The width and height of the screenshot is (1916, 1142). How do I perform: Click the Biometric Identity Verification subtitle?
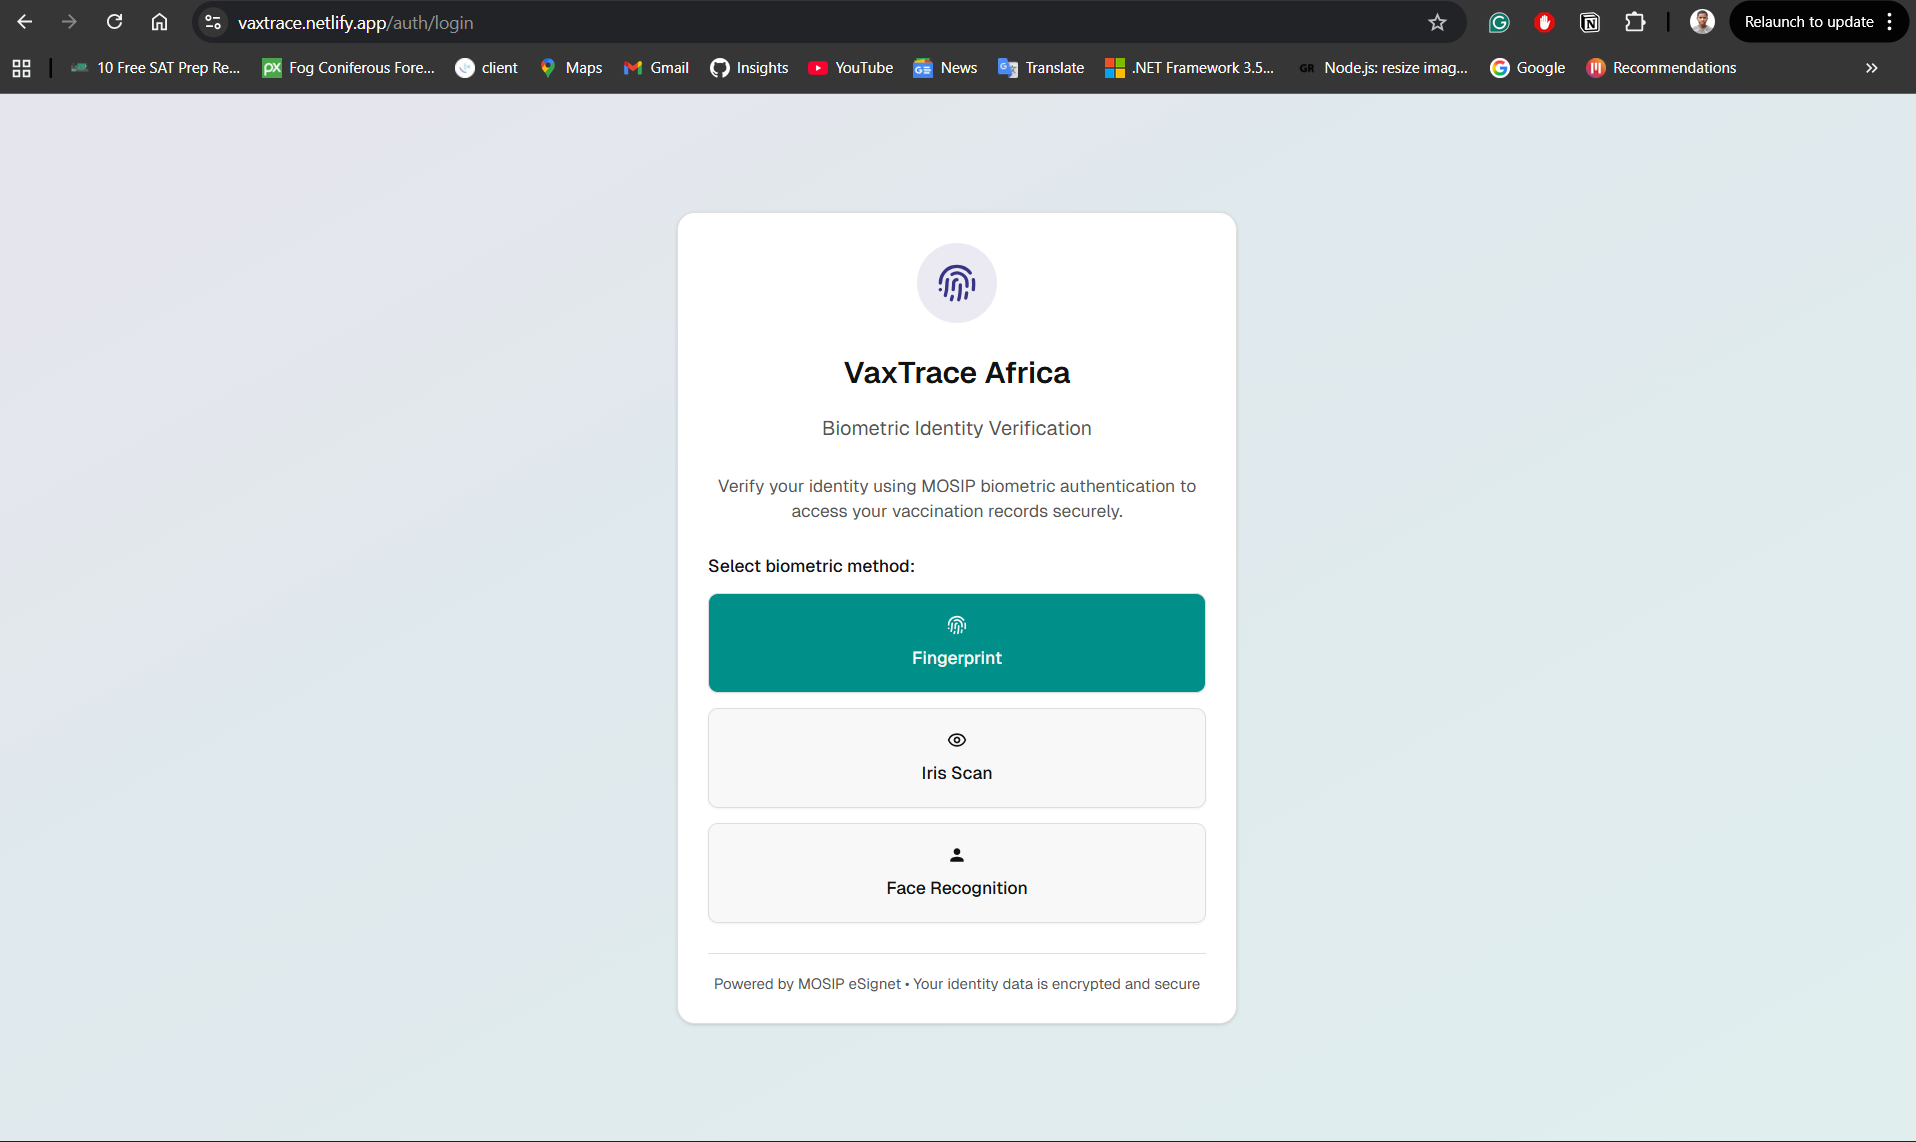[957, 428]
